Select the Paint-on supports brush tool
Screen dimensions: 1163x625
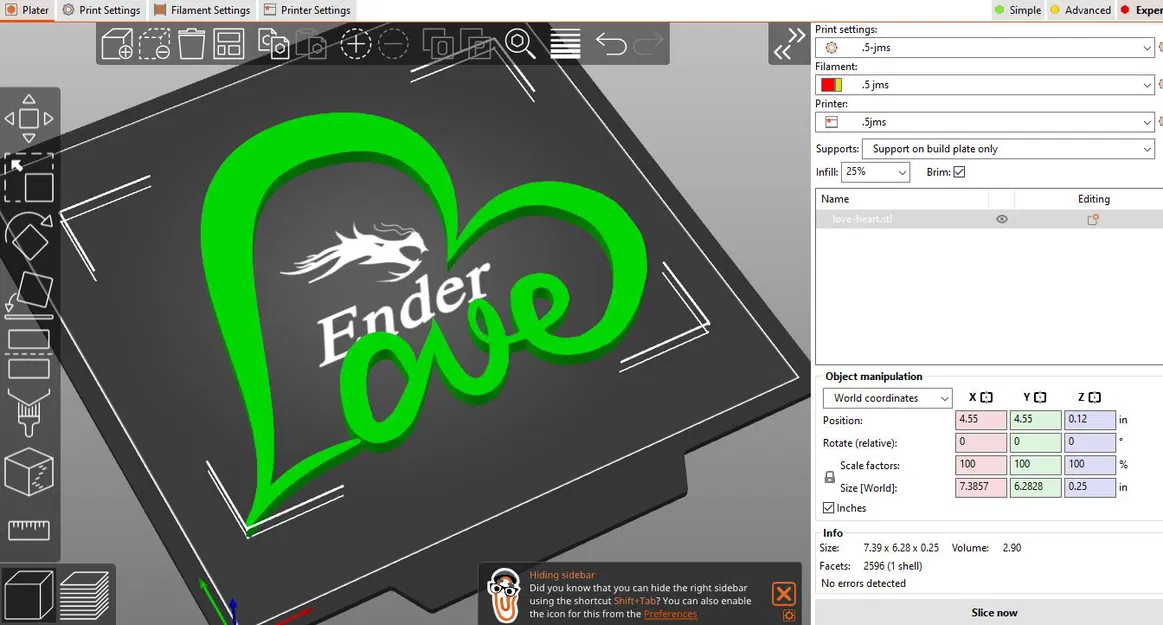pos(29,412)
